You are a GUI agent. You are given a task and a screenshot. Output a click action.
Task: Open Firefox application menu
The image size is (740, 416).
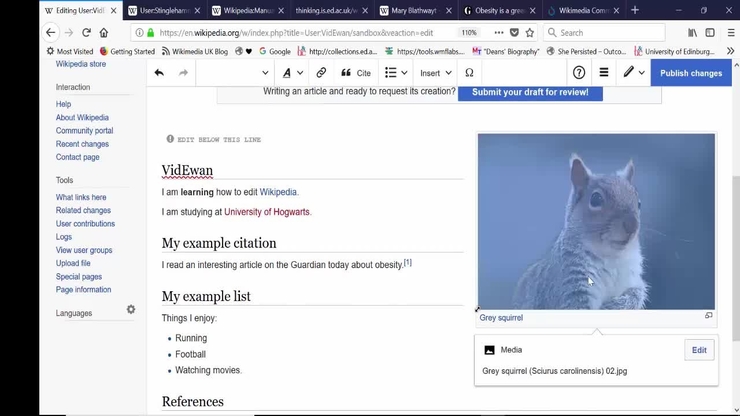coord(731,33)
